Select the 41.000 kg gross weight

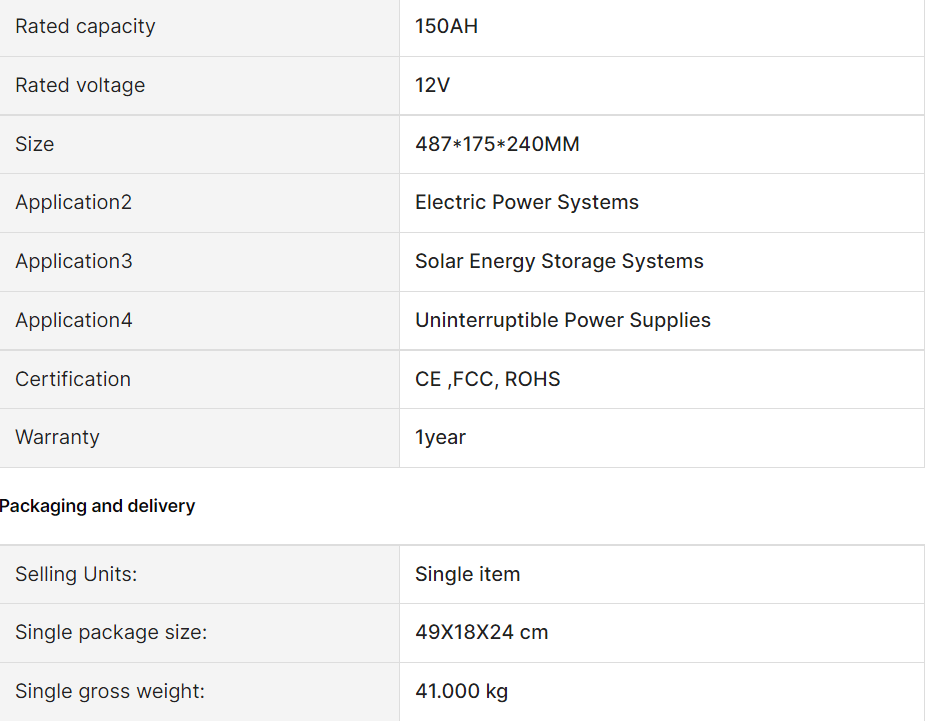tap(462, 692)
